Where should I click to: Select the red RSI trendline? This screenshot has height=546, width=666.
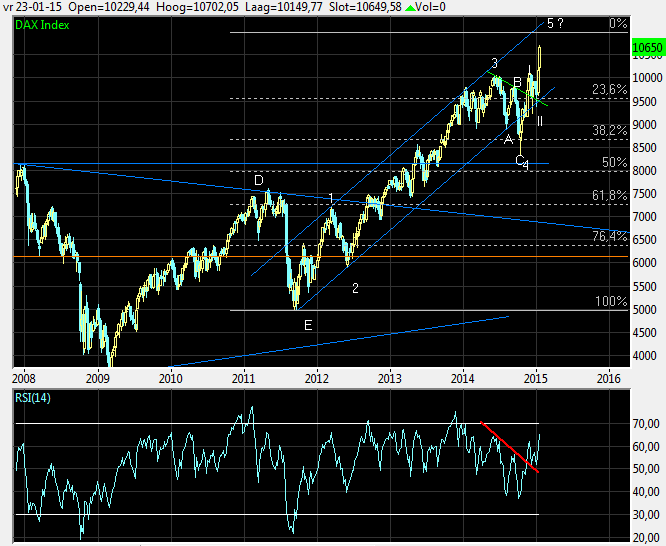(x=510, y=448)
